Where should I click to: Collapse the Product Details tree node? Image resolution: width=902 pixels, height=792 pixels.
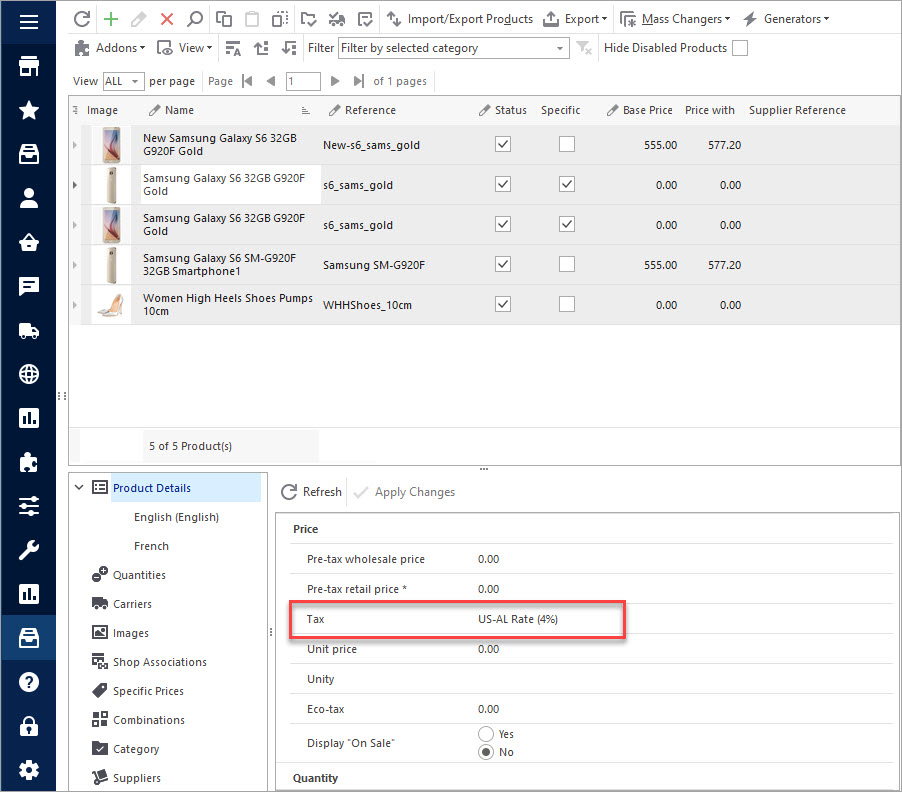[x=79, y=487]
